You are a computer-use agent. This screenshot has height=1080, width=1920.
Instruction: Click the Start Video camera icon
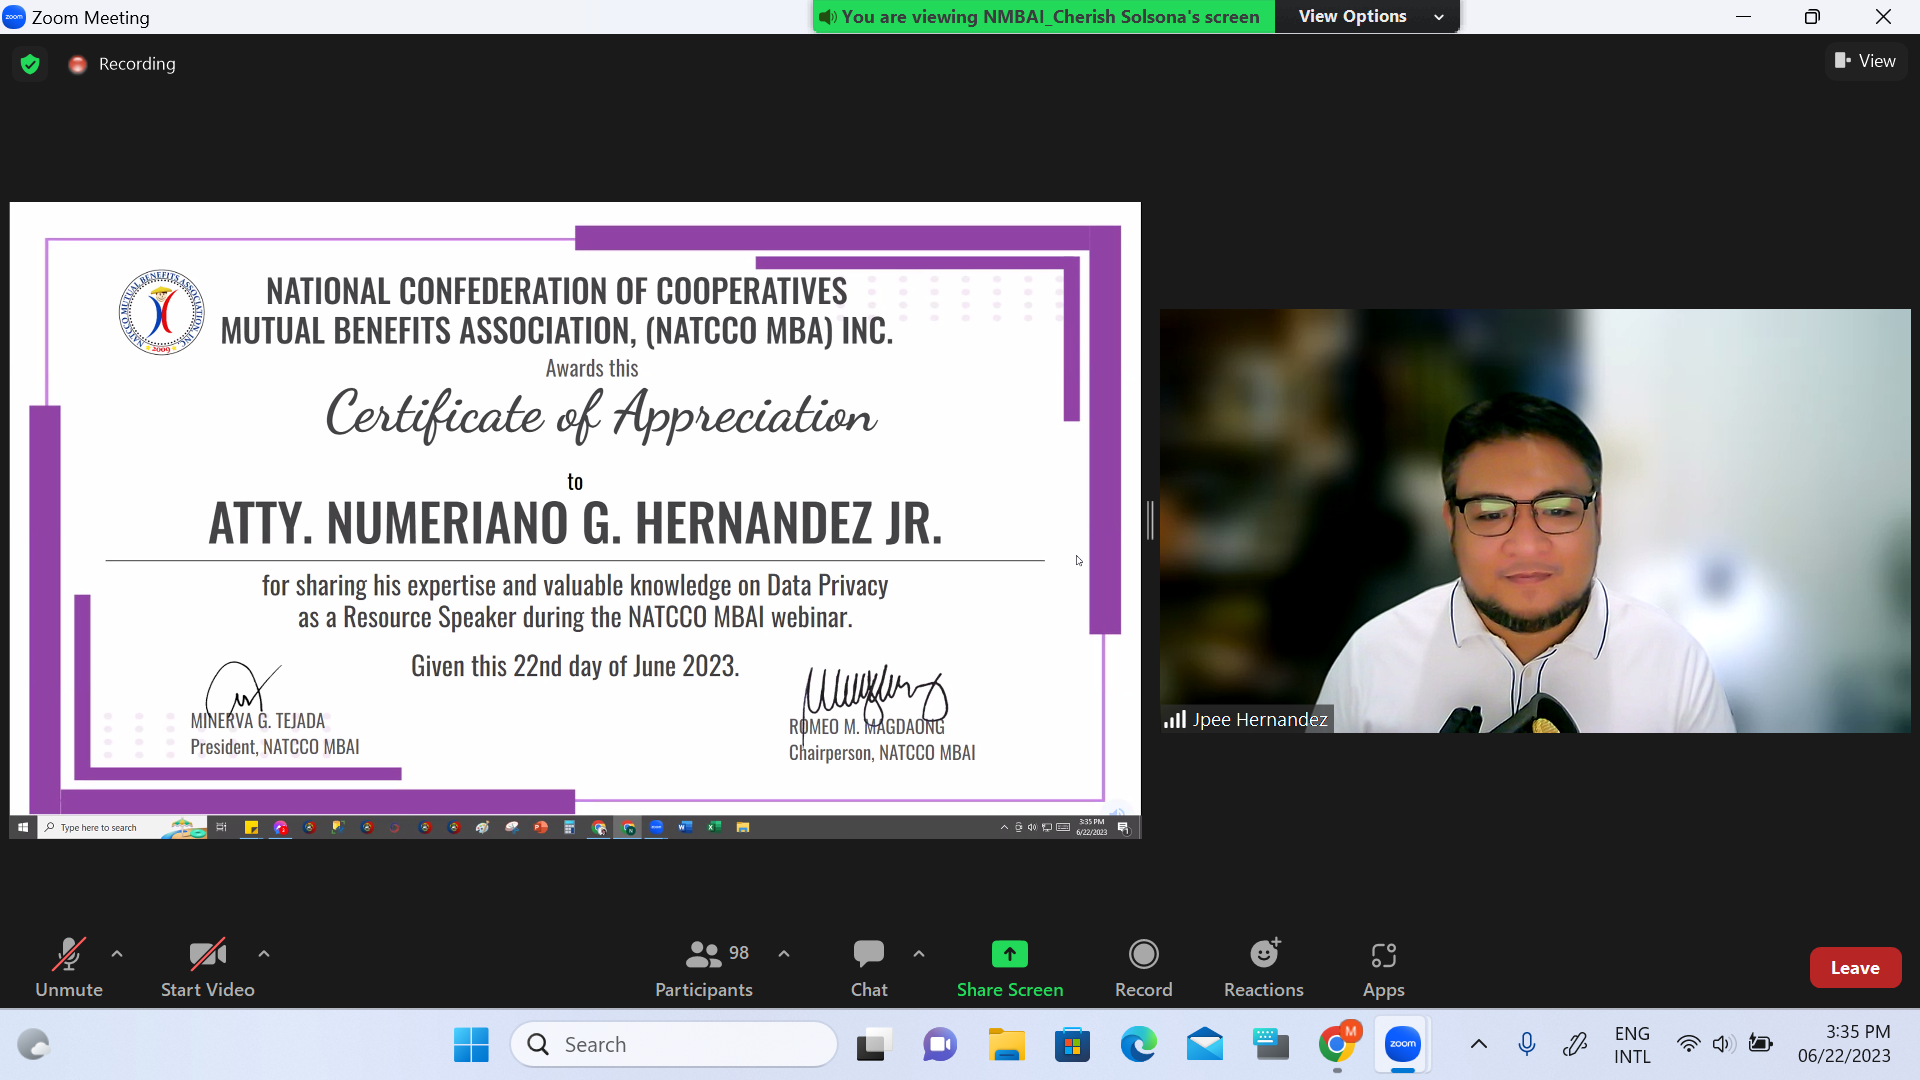[208, 955]
